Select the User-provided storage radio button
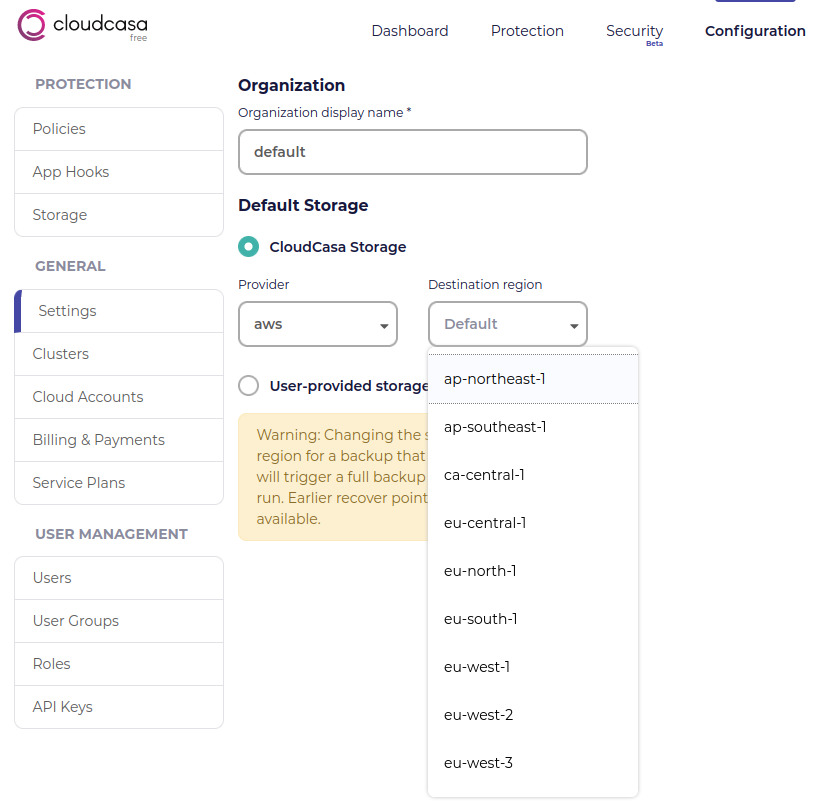Screen dimensions: 818x810 (248, 385)
